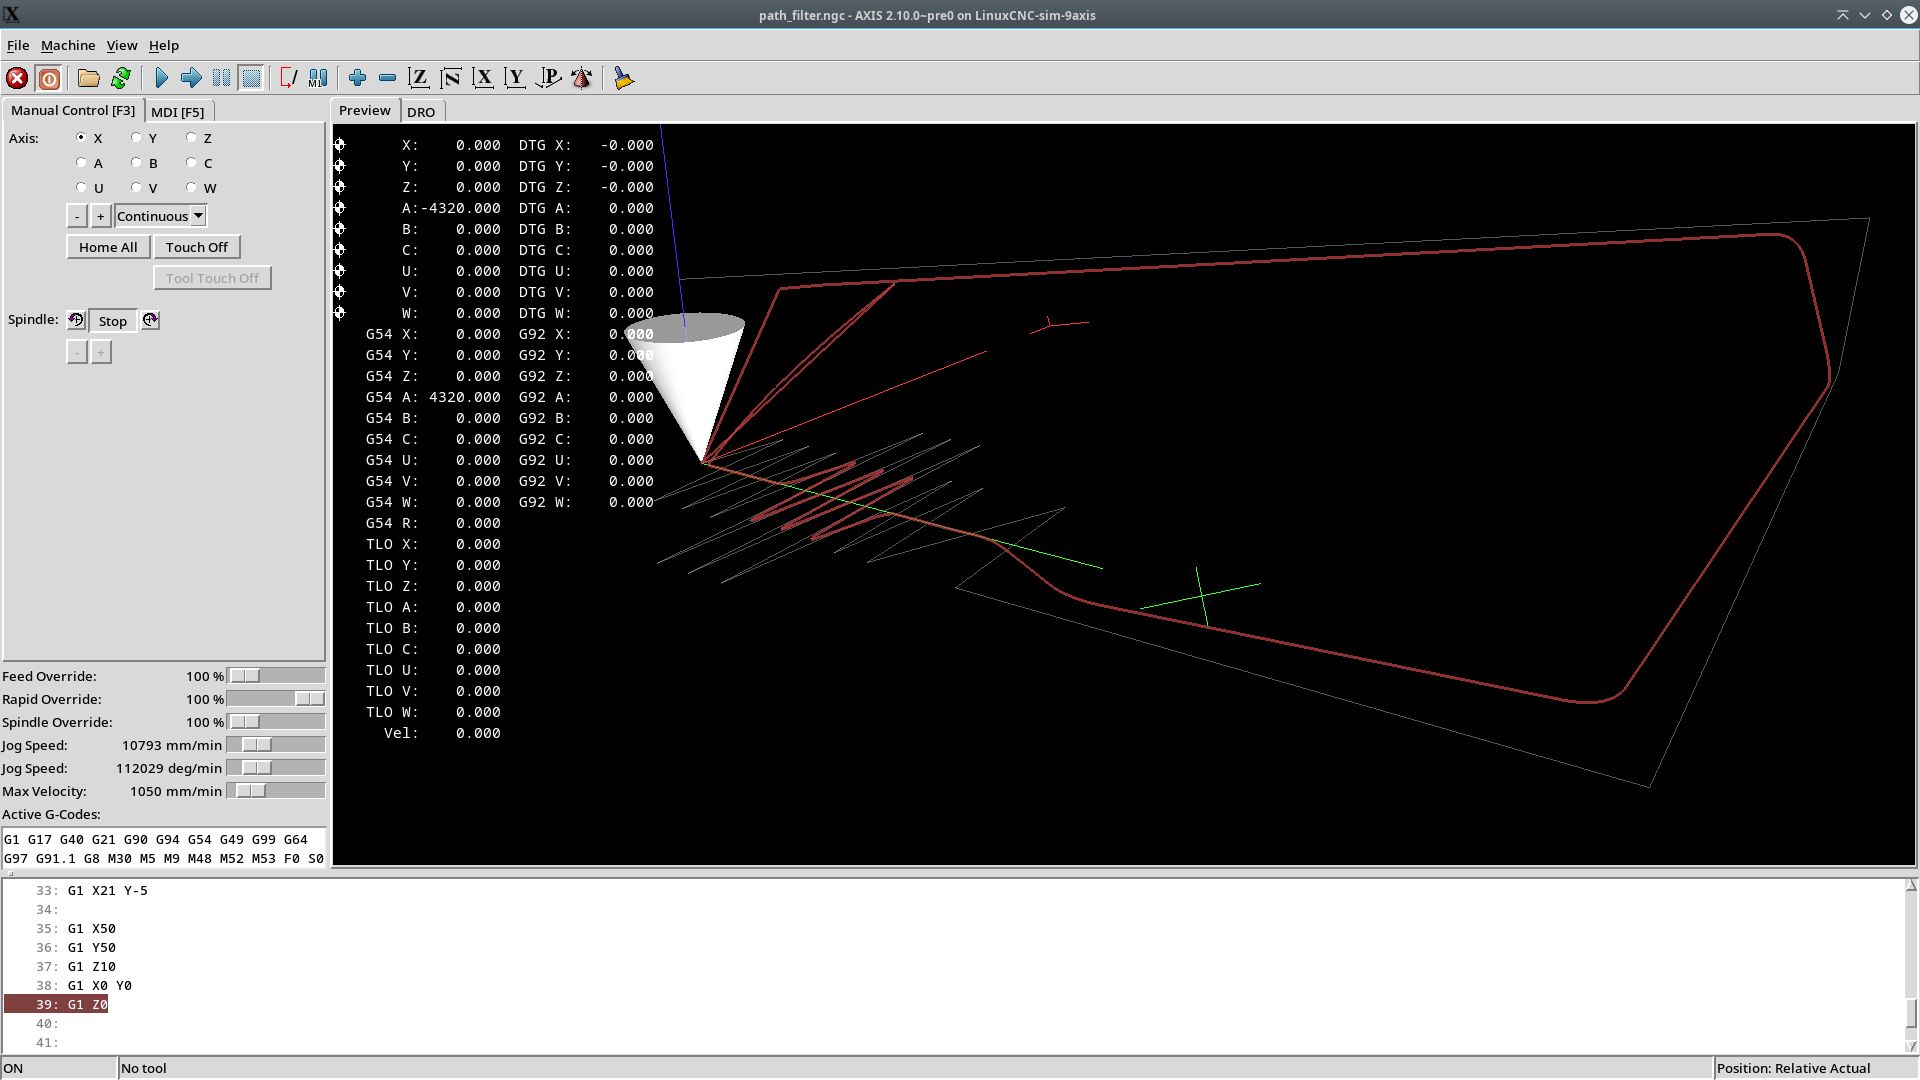Toggle optional pause M1 icon

[319, 78]
